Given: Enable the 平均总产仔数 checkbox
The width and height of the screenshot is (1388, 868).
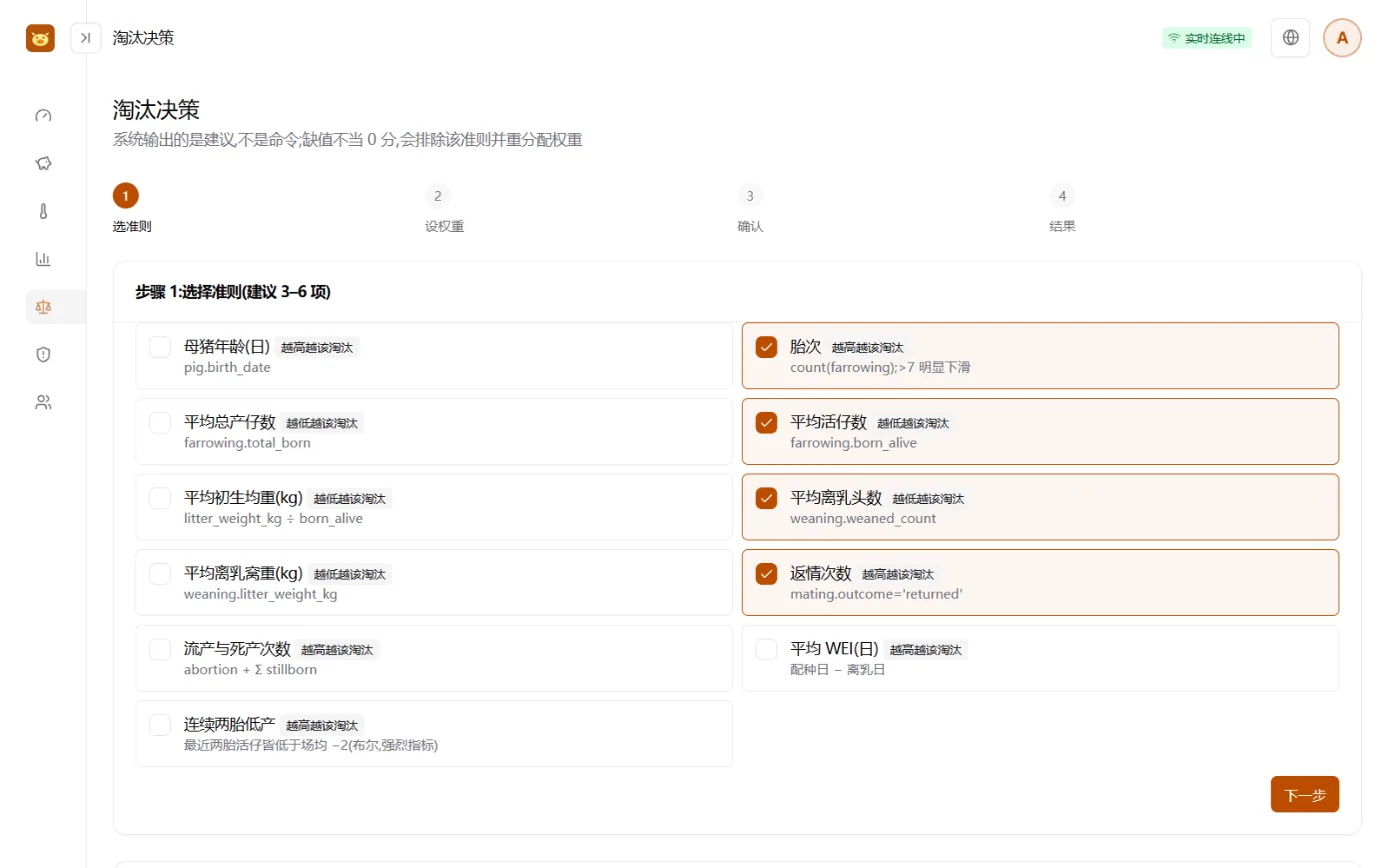Looking at the screenshot, I should click(160, 423).
